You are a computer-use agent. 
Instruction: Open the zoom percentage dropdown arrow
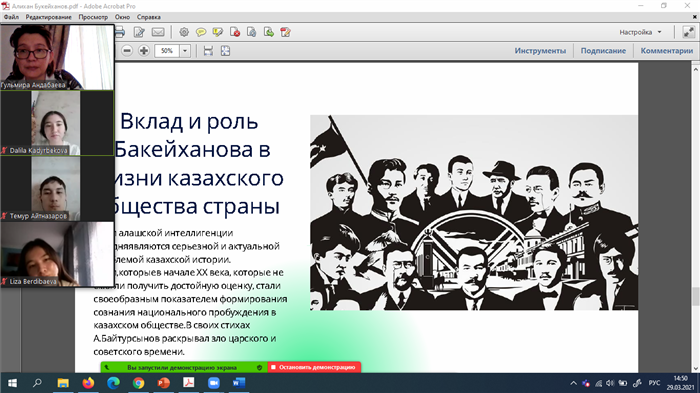point(185,51)
